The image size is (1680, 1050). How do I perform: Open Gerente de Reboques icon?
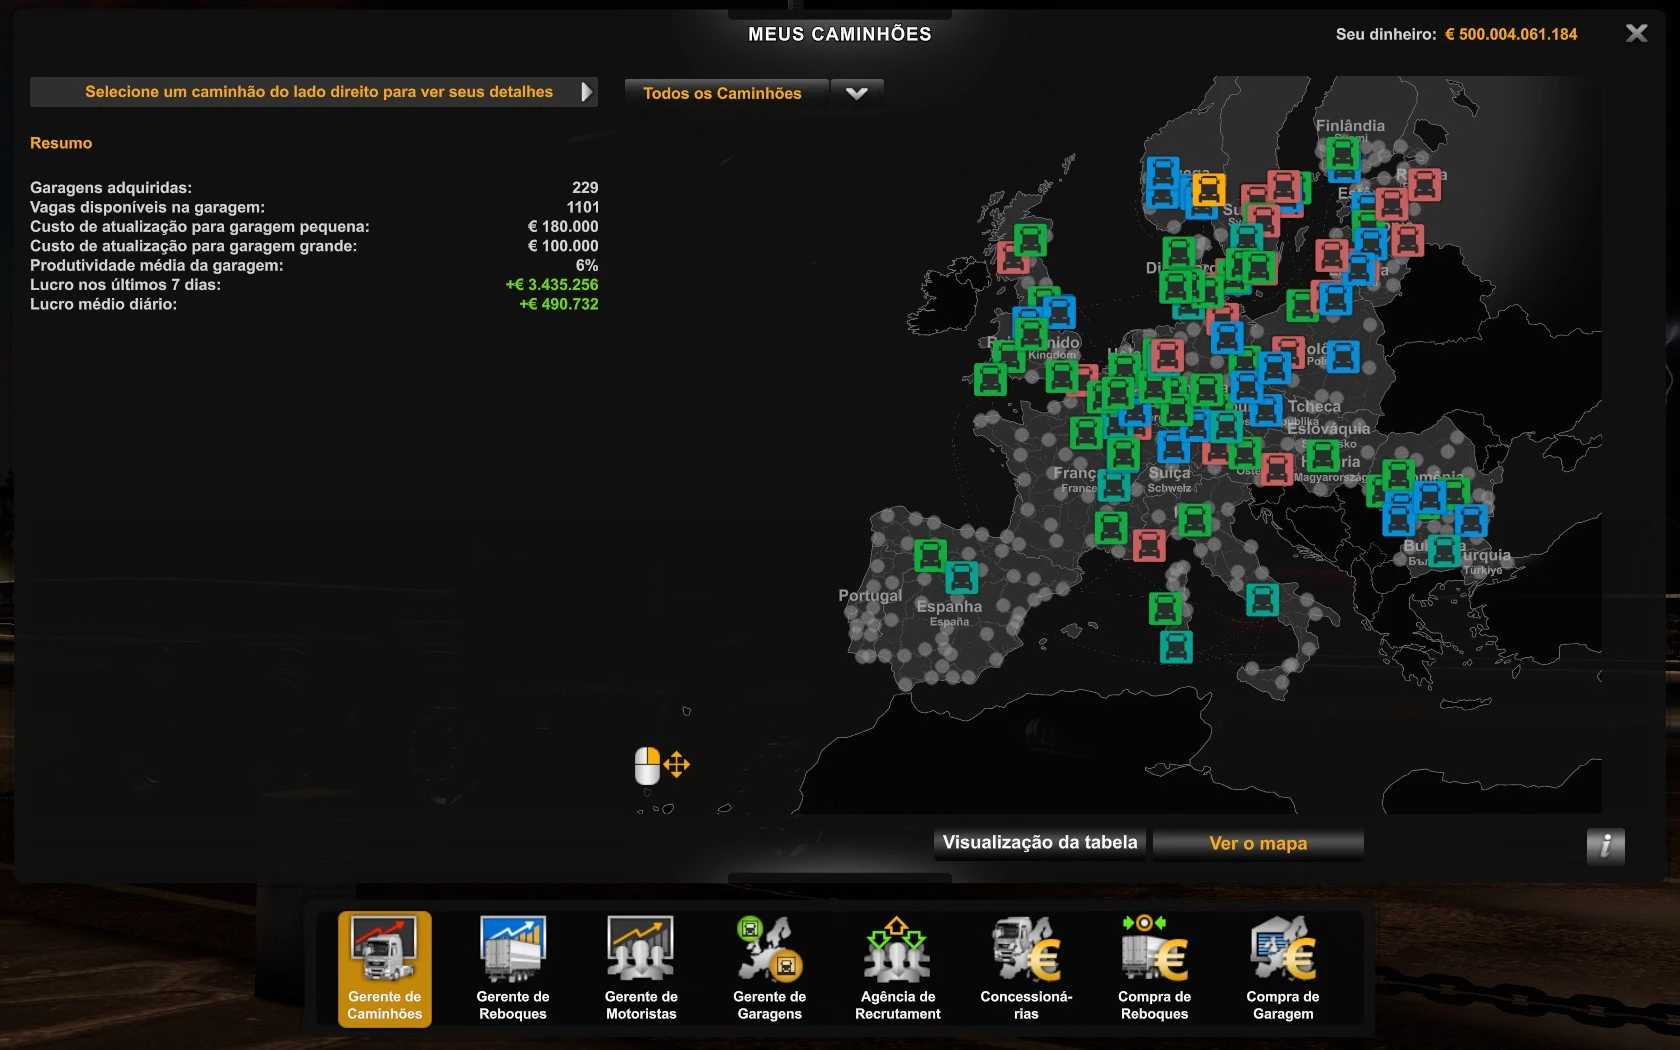(512, 967)
